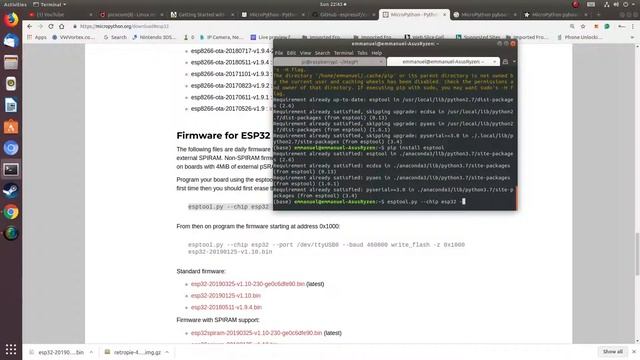The width and height of the screenshot is (640, 360).
Task: Bookmark this page with the star icon
Action: point(583,26)
